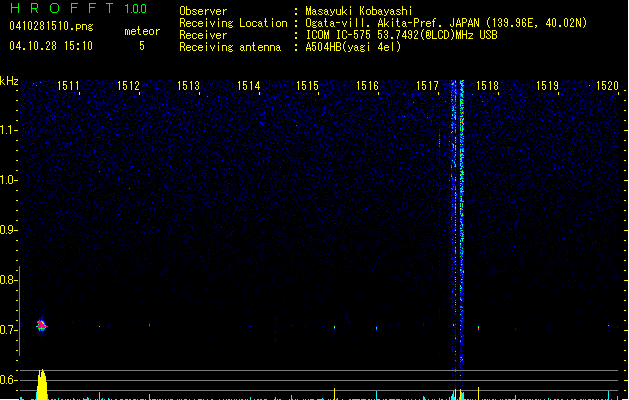Click the 0.9 kHz axis label
This screenshot has width=629, height=400.
tap(8, 230)
